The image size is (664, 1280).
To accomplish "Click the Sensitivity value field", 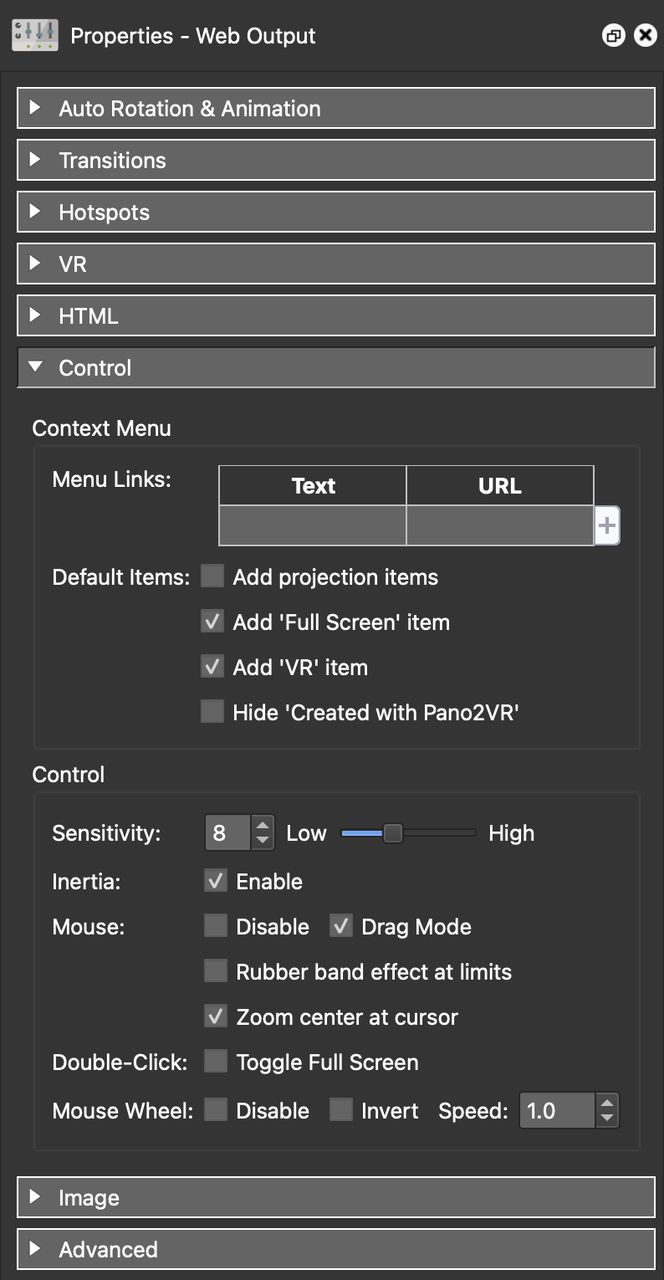I will (228, 832).
